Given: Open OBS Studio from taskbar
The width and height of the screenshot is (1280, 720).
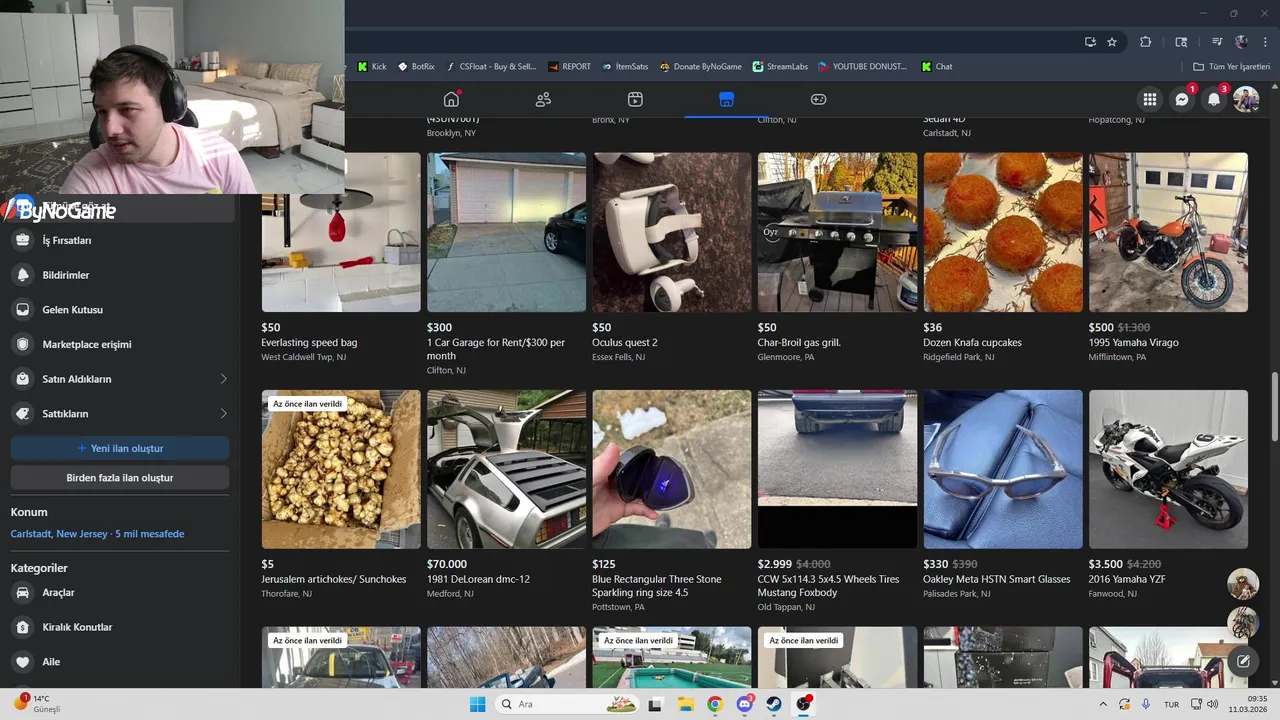Looking at the screenshot, I should 804,704.
